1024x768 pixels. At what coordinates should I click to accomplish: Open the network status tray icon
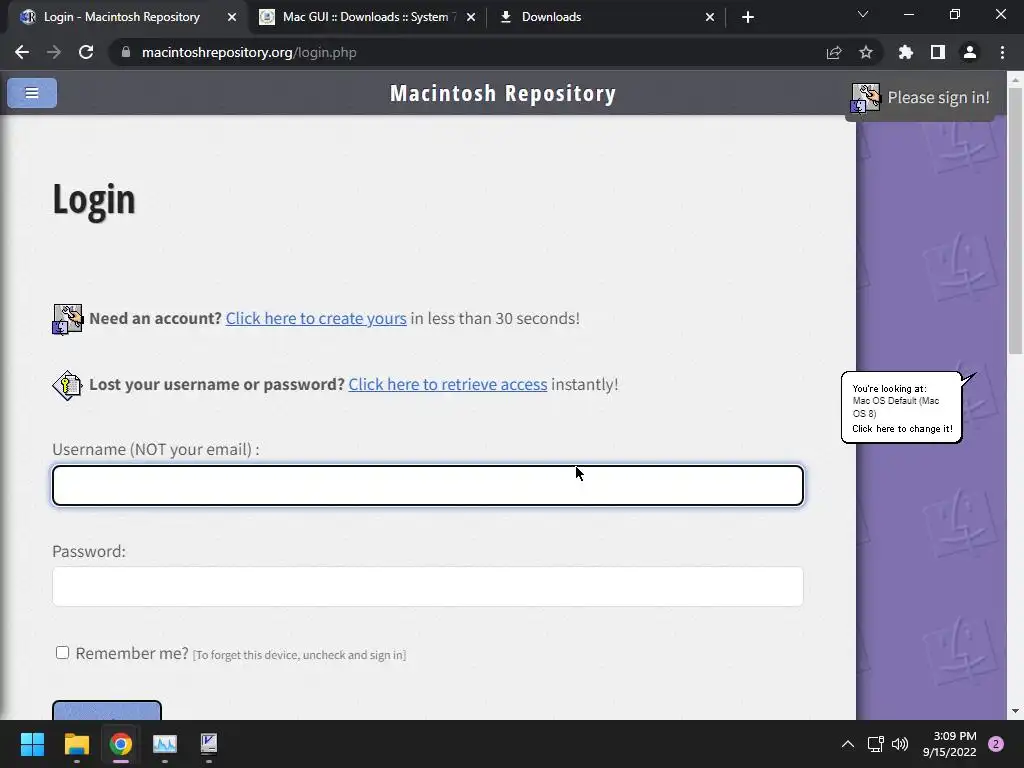[x=875, y=744]
